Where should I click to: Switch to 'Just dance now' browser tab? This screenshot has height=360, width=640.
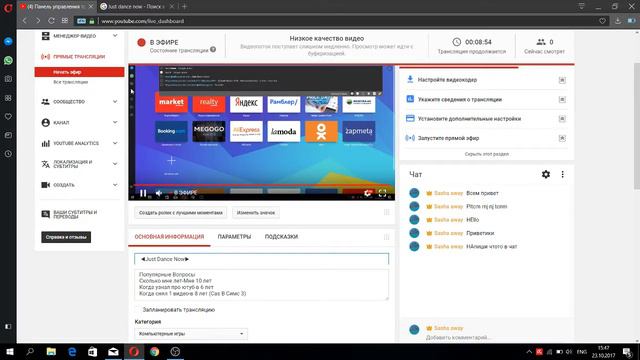pos(137,7)
